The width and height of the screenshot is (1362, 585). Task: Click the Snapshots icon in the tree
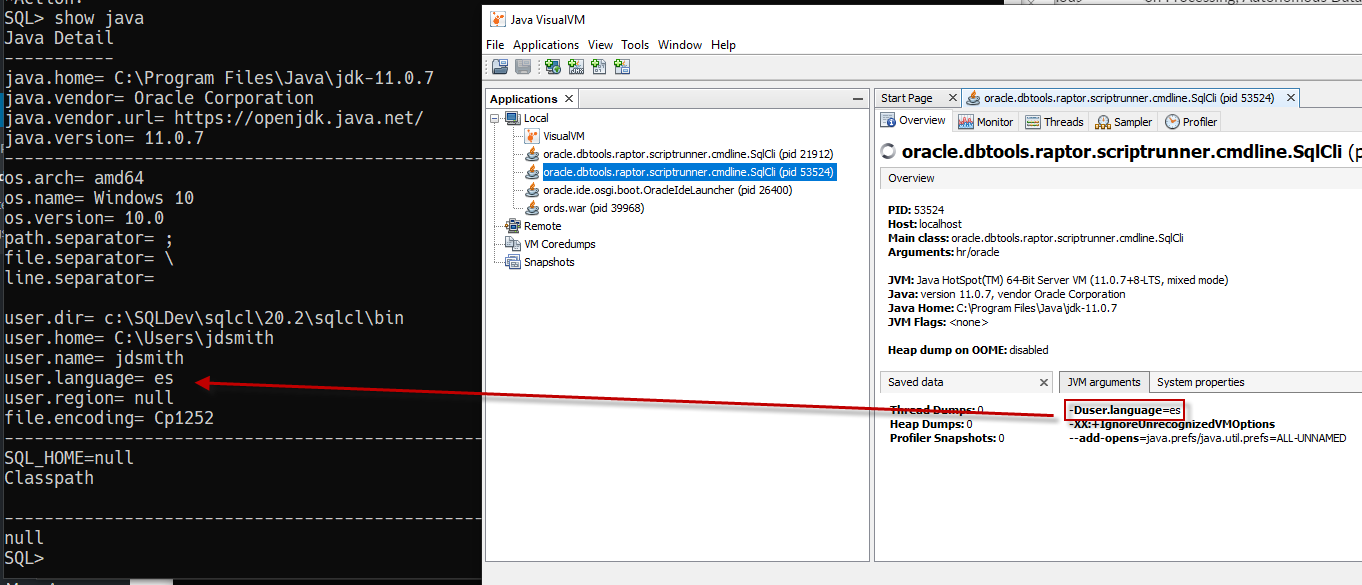(x=512, y=262)
